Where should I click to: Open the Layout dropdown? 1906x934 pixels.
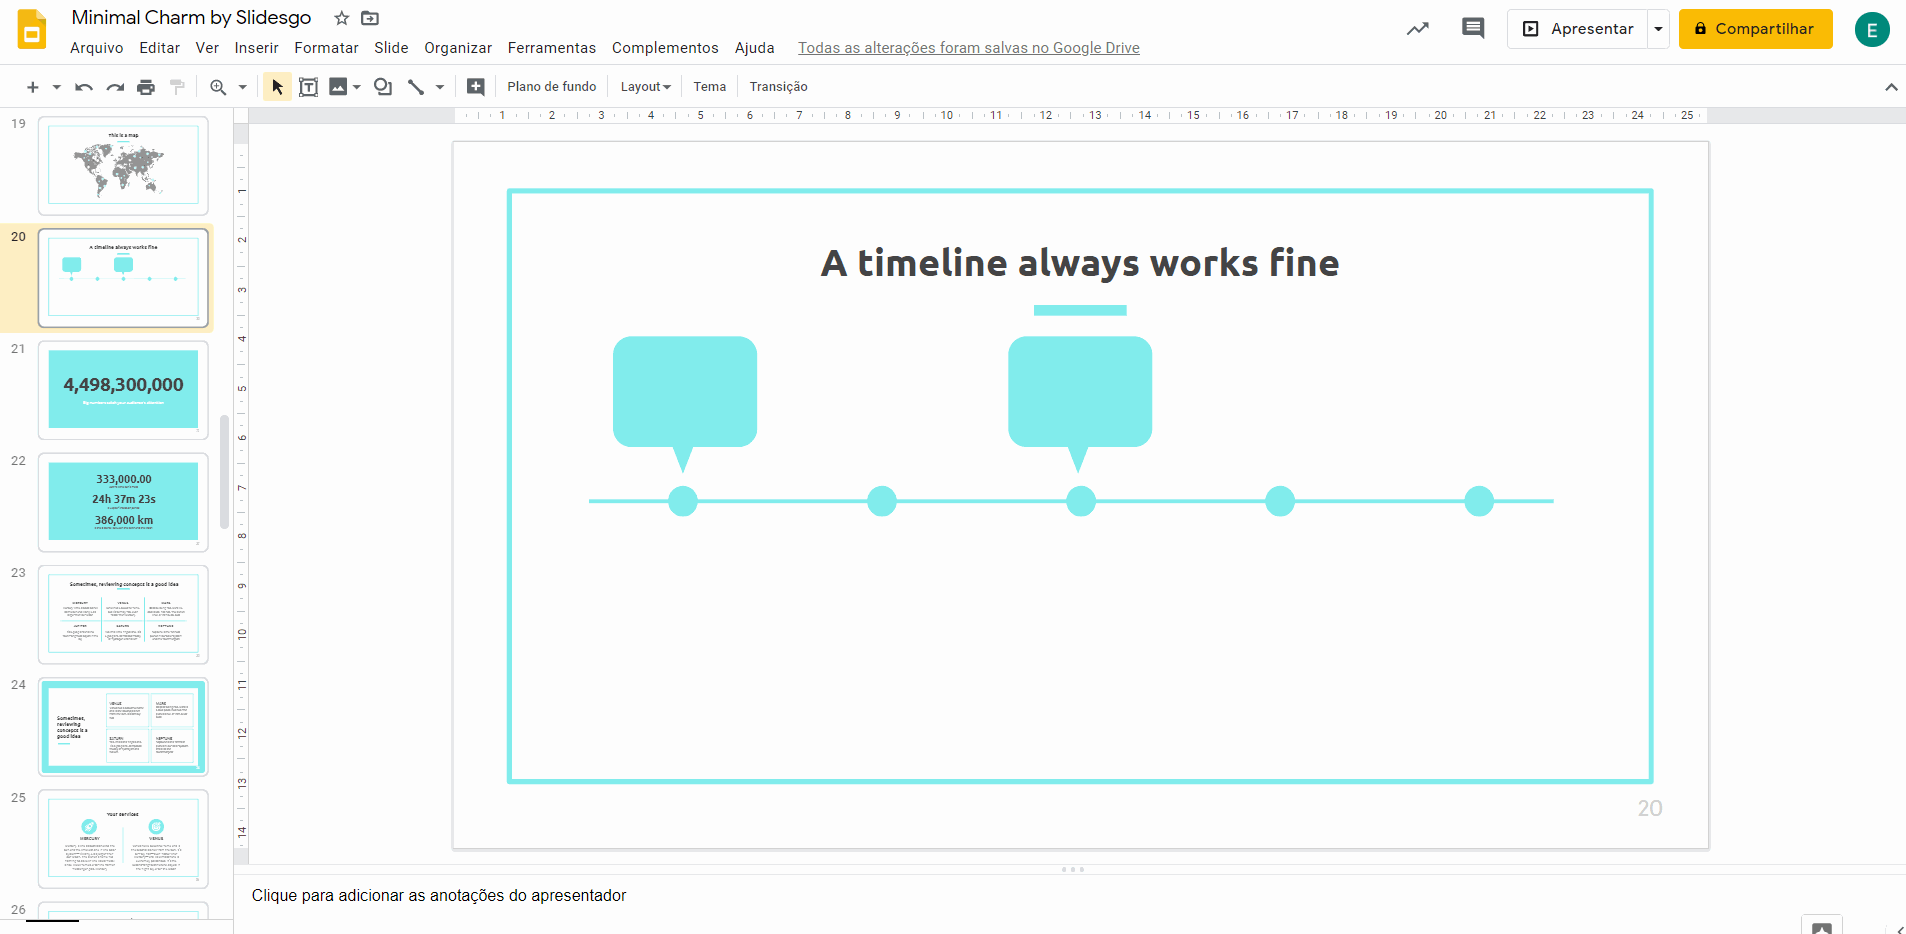tap(645, 87)
